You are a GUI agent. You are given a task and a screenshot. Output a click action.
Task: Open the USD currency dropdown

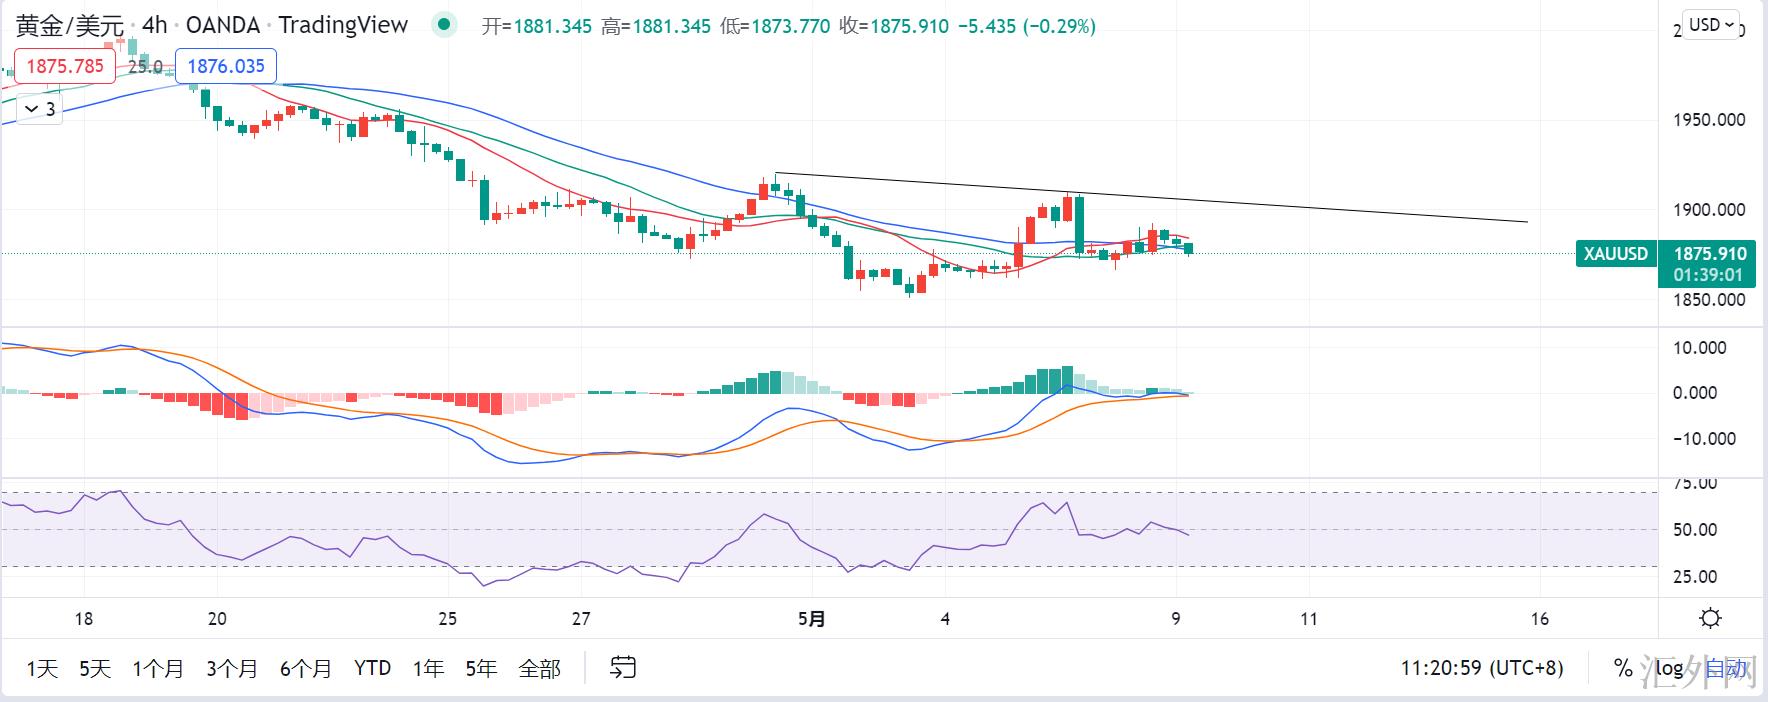point(1712,25)
